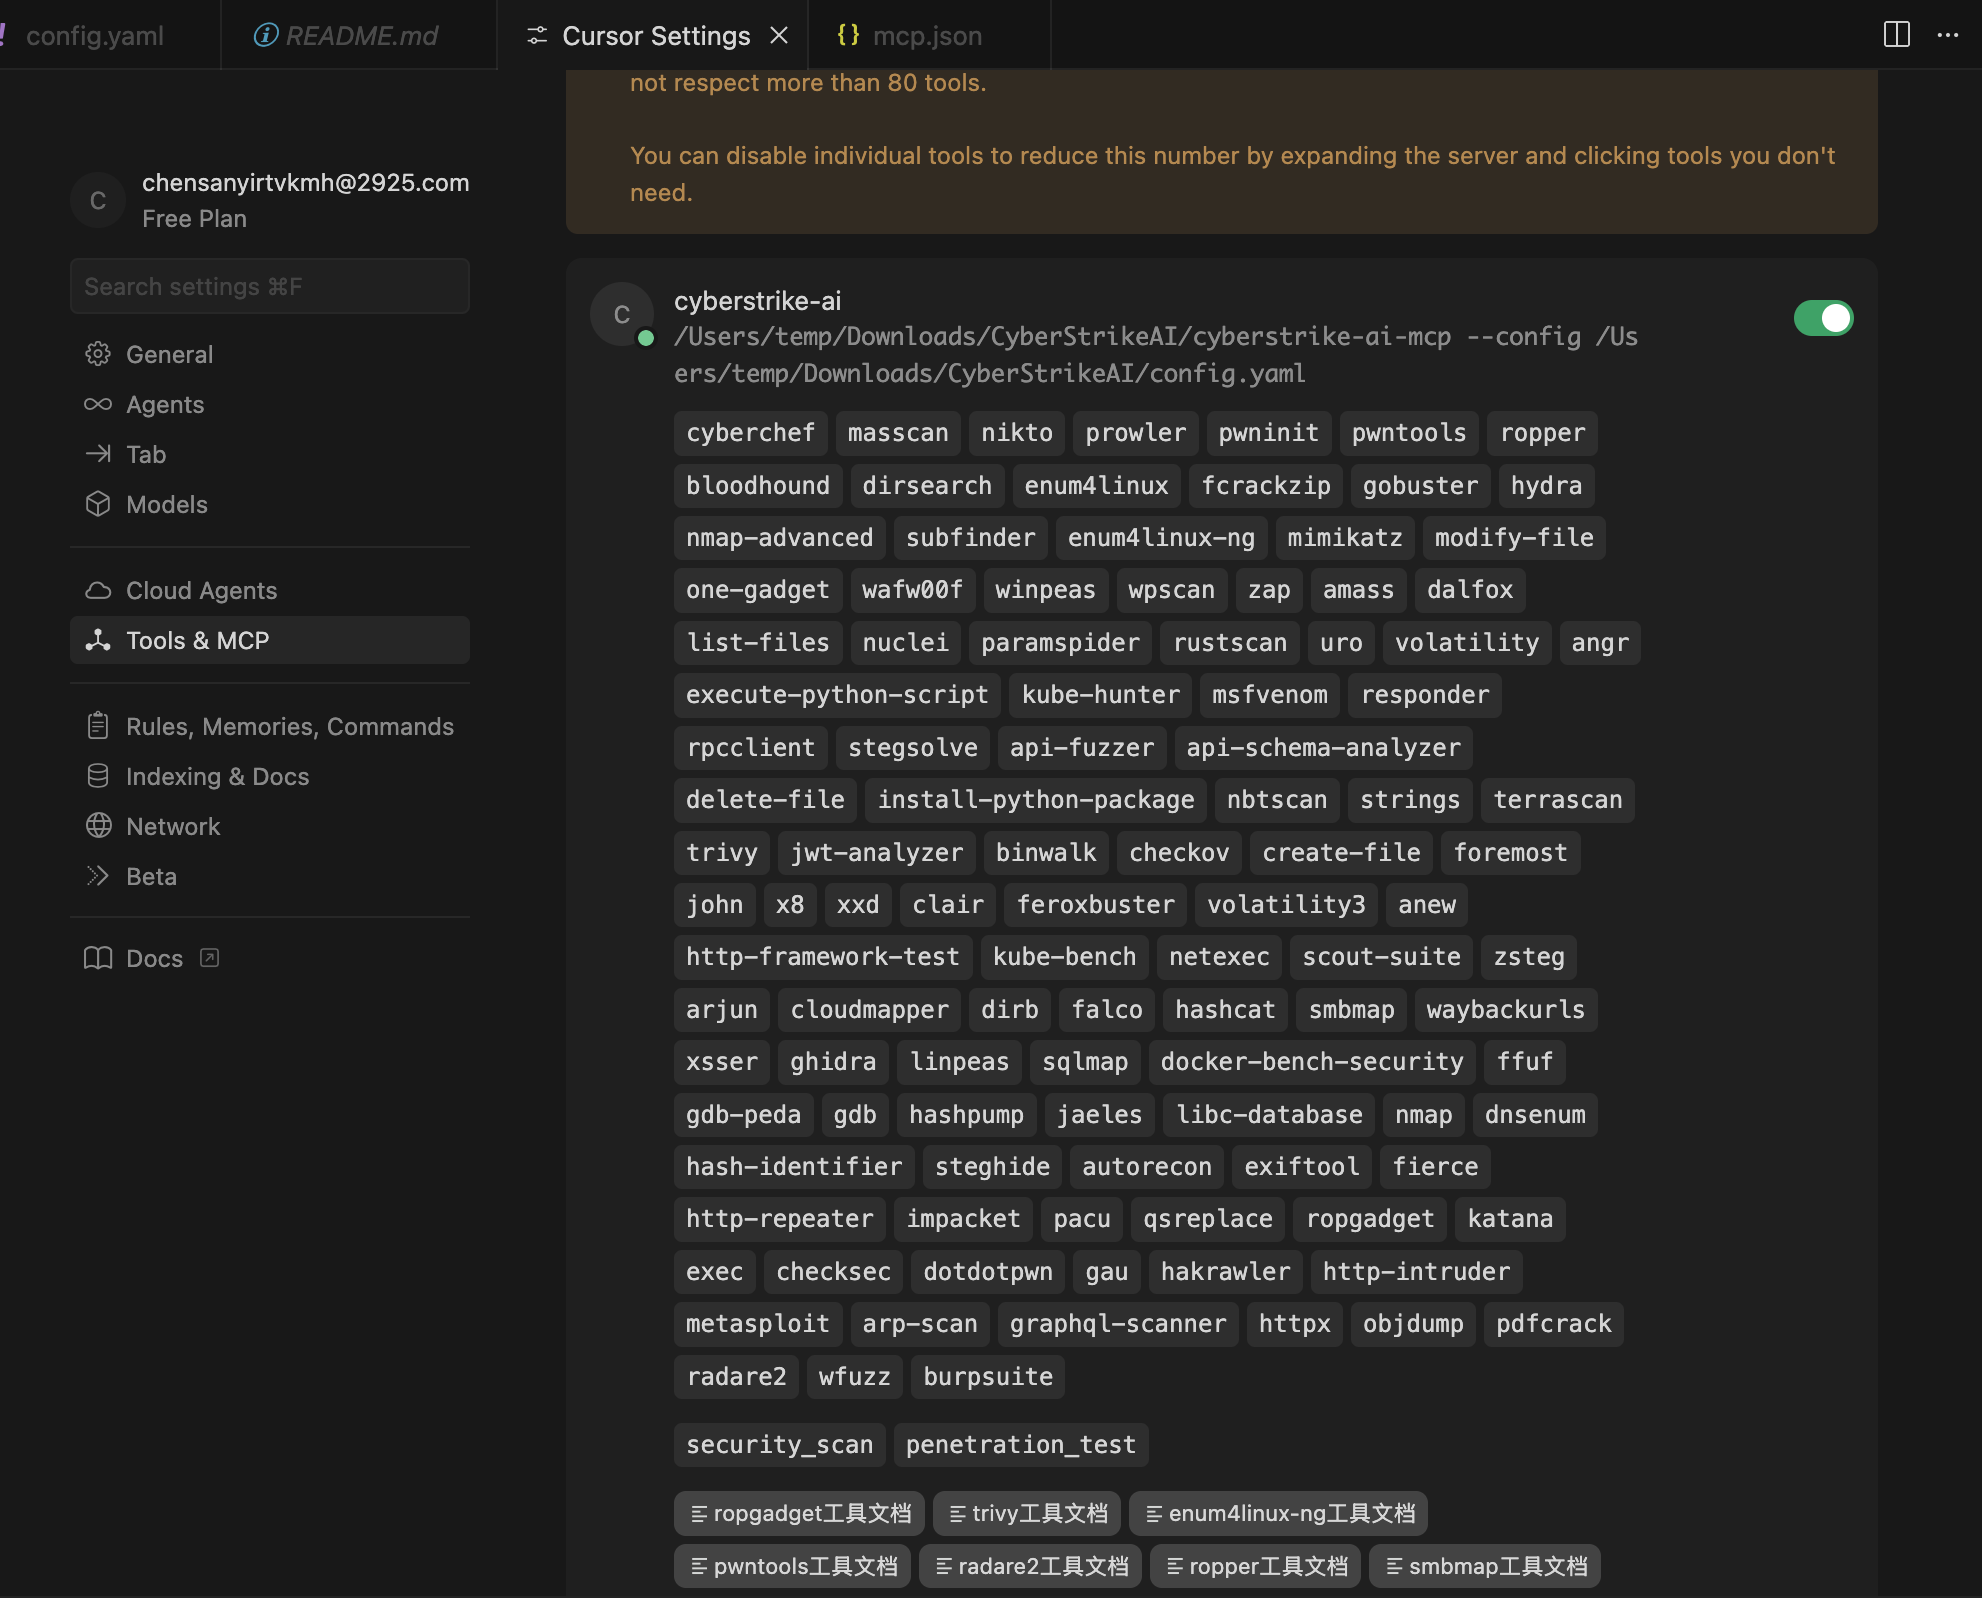Screen dimensions: 1982x1598
Task: Collapse the cyberstrike-ai server entry
Action: (x=757, y=301)
